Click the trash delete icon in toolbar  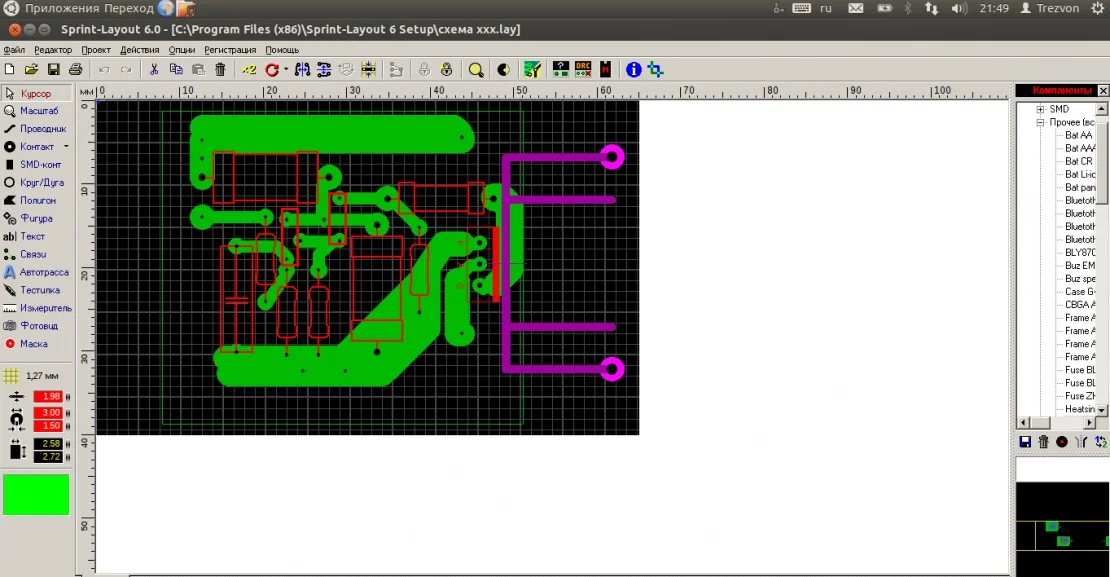point(220,70)
